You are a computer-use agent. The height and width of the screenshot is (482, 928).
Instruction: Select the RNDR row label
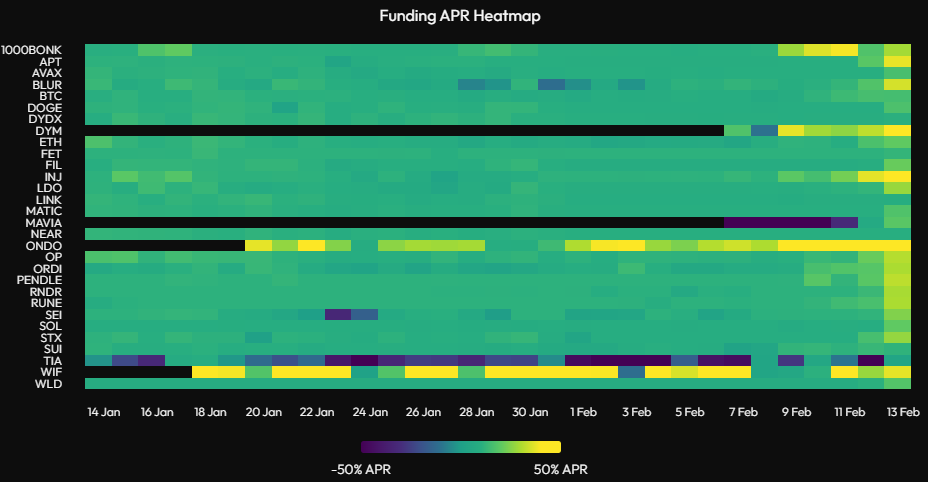pos(46,292)
